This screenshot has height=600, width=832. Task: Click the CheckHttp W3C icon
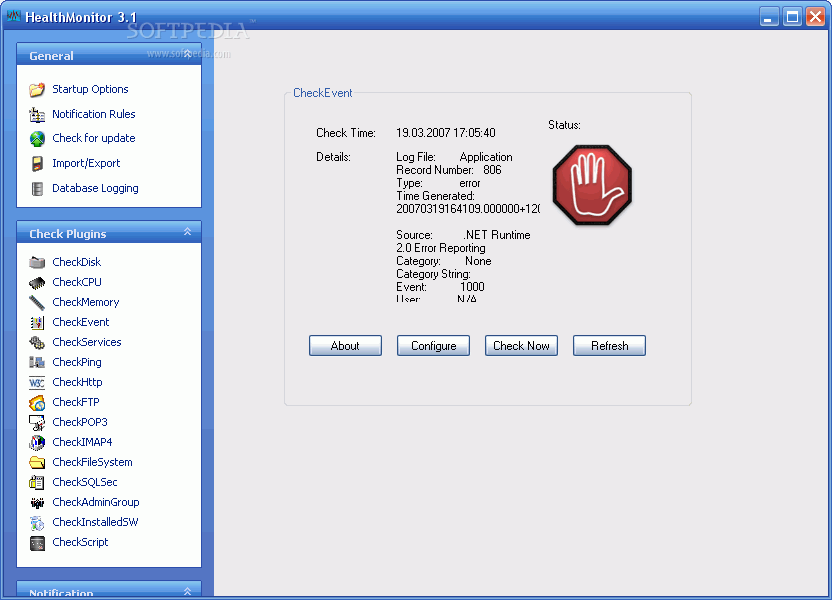tap(37, 382)
